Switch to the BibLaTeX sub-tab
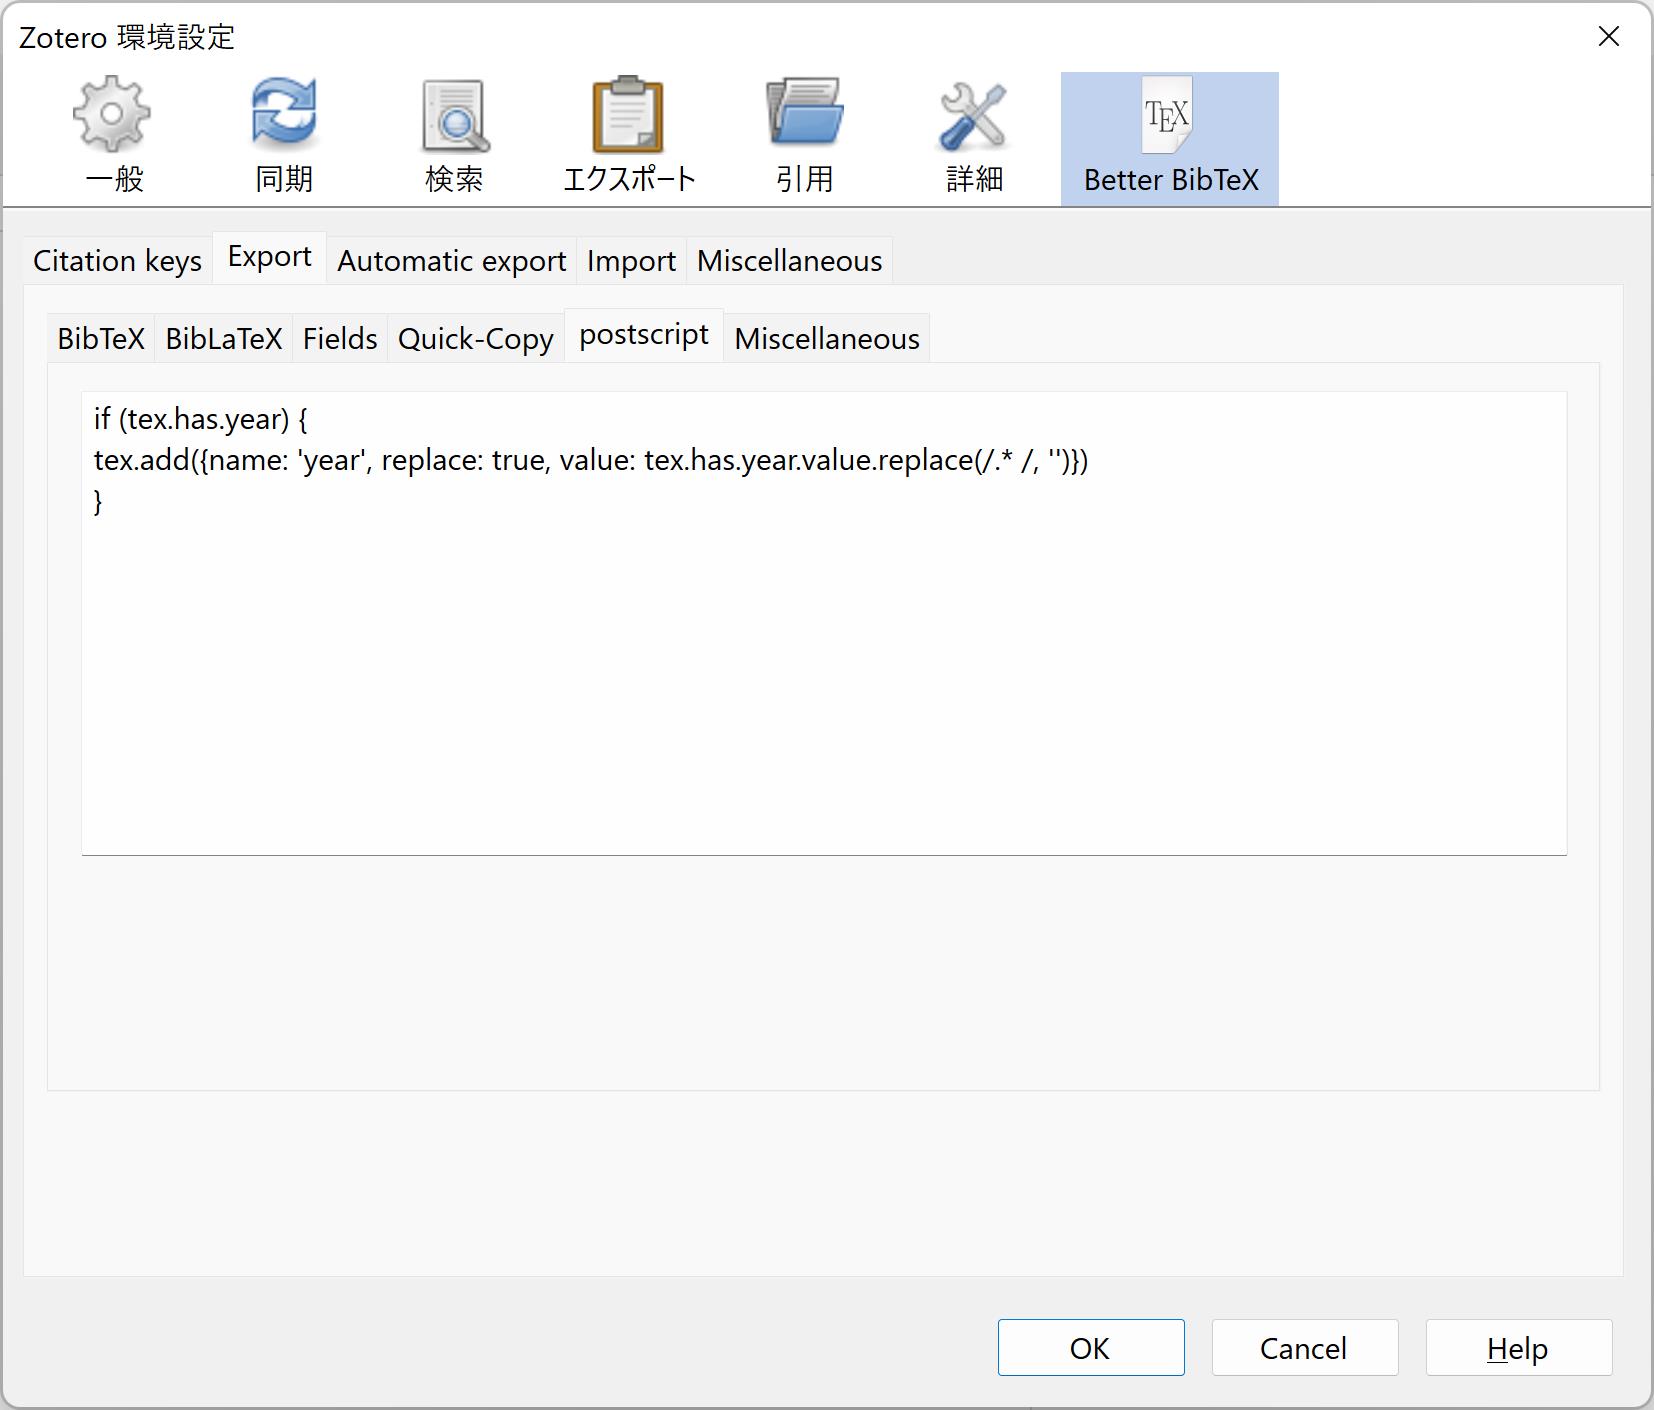The image size is (1654, 1410). tap(224, 339)
